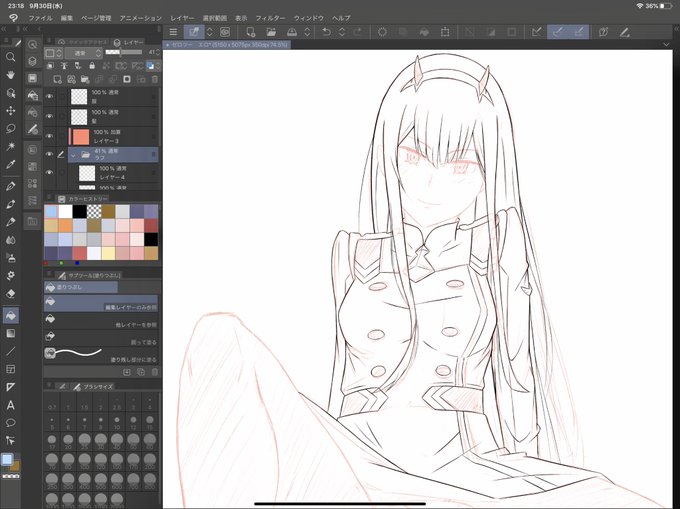
Task: Select the 囲って塗る sub tool
Action: click(101, 338)
